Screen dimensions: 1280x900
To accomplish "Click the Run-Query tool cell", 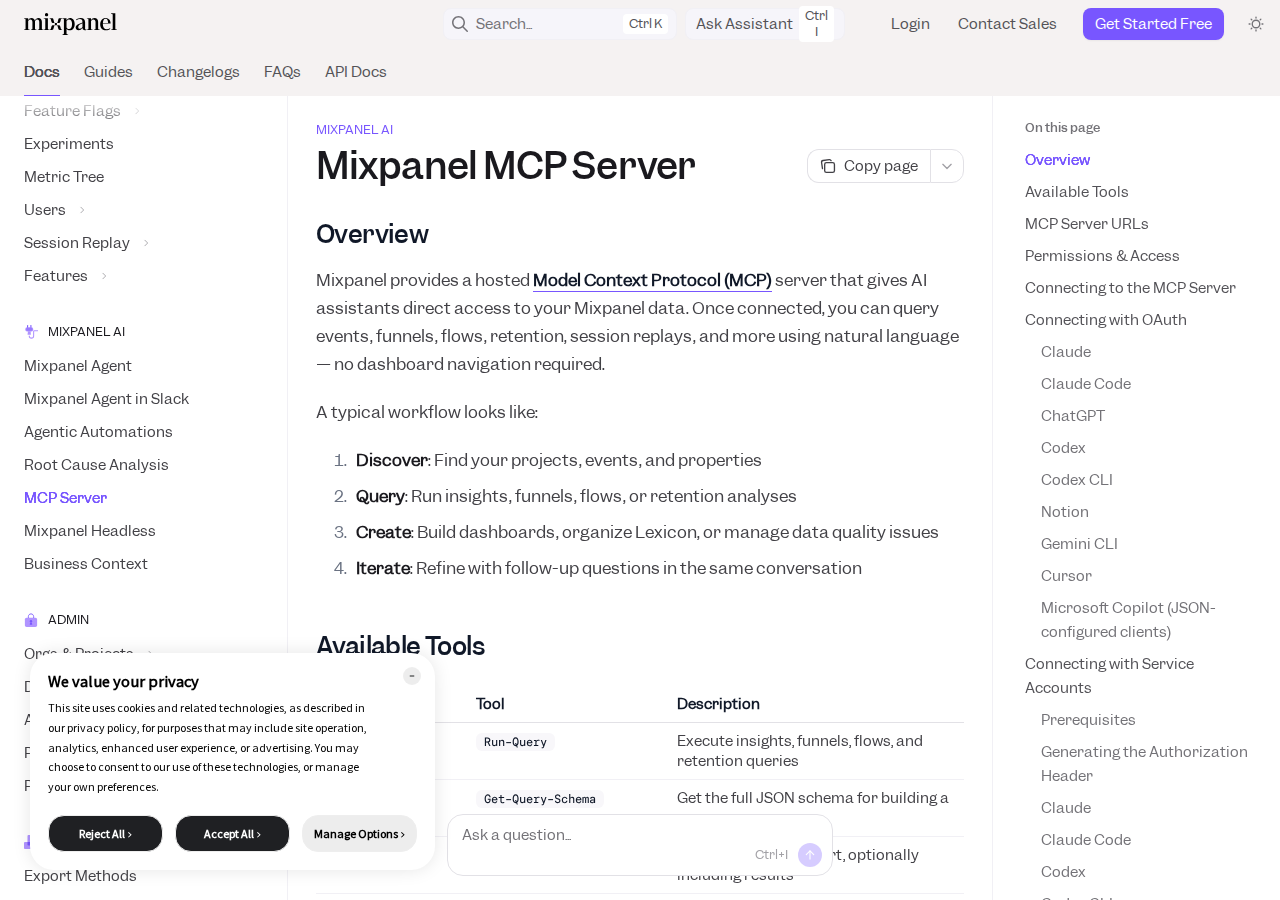I will [515, 742].
